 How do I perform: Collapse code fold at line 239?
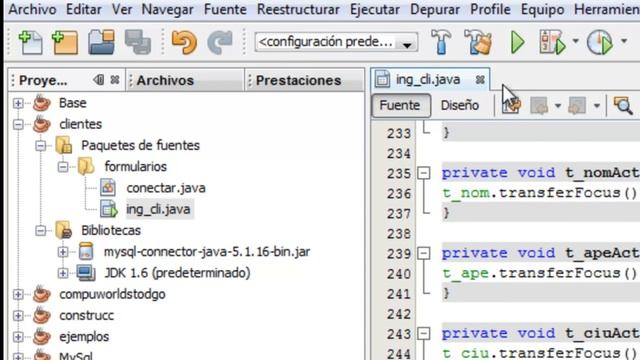tap(424, 253)
